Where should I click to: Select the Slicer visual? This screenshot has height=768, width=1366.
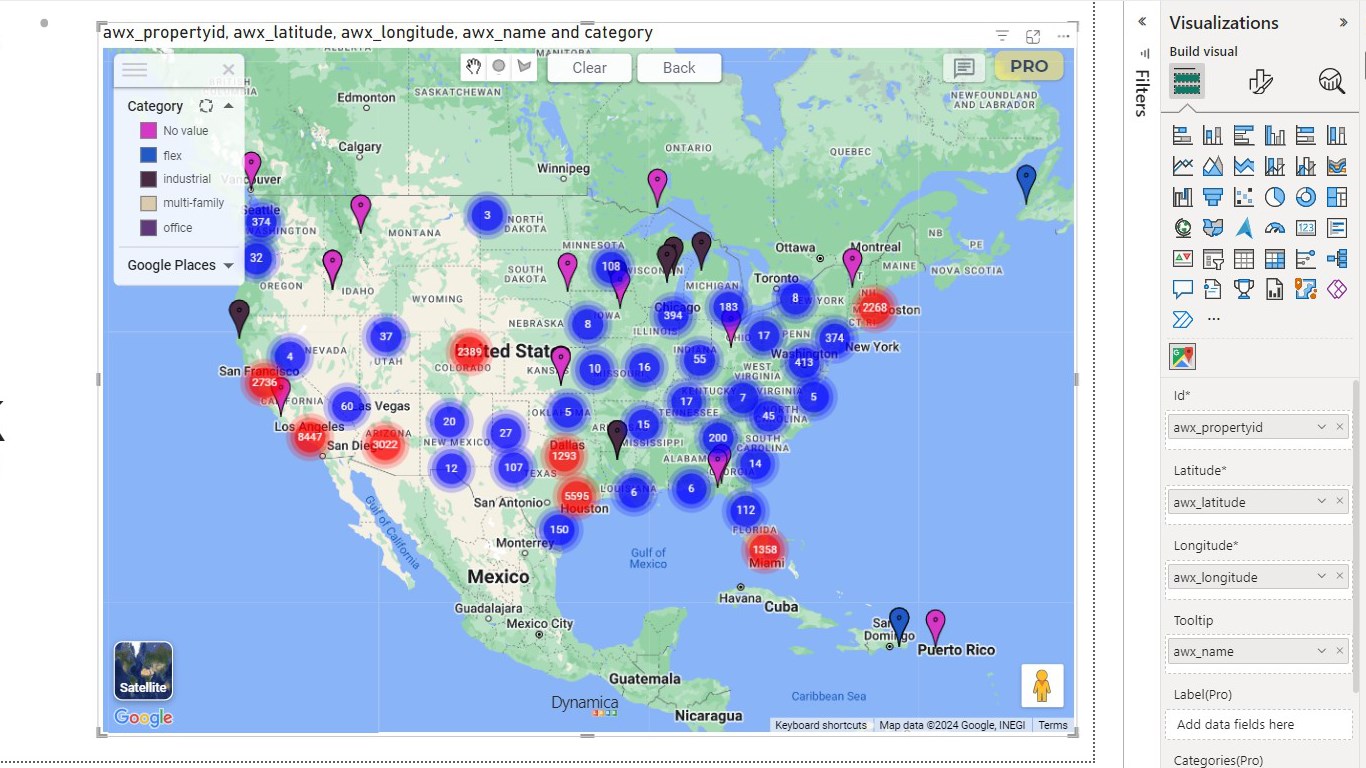(1213, 259)
